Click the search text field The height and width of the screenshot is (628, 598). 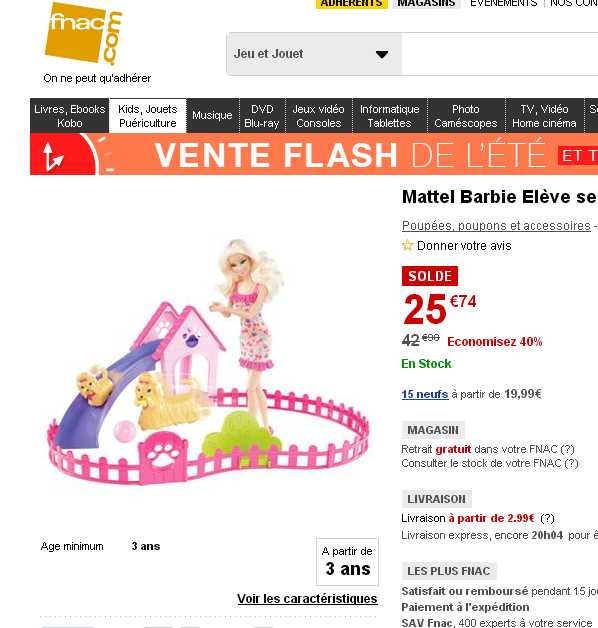pyautogui.click(x=499, y=54)
